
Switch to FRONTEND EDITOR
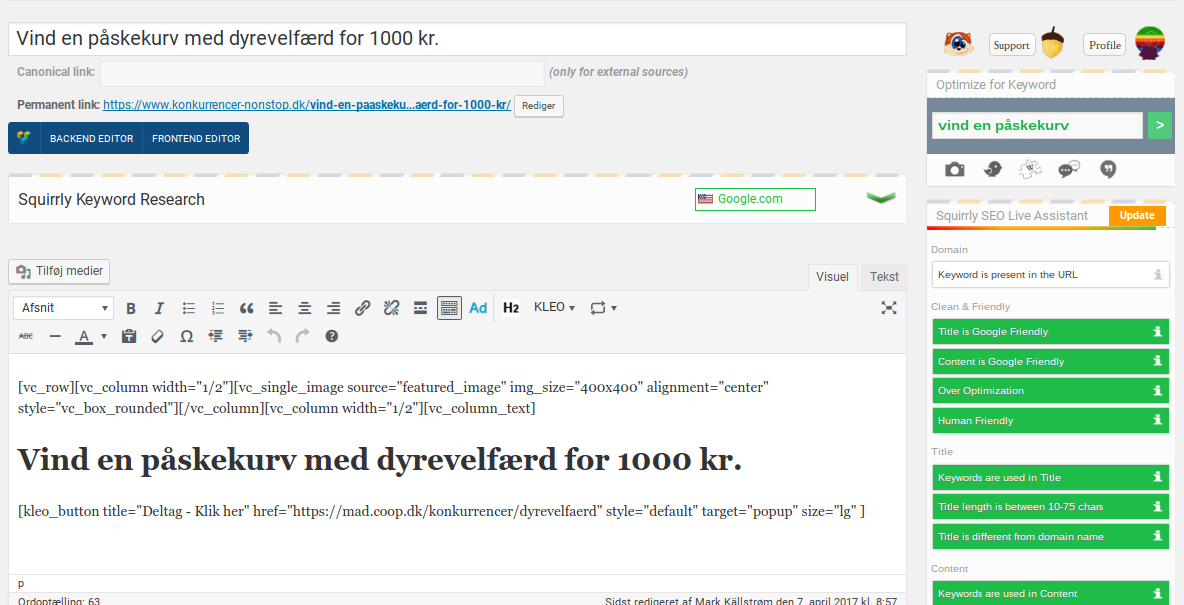196,138
